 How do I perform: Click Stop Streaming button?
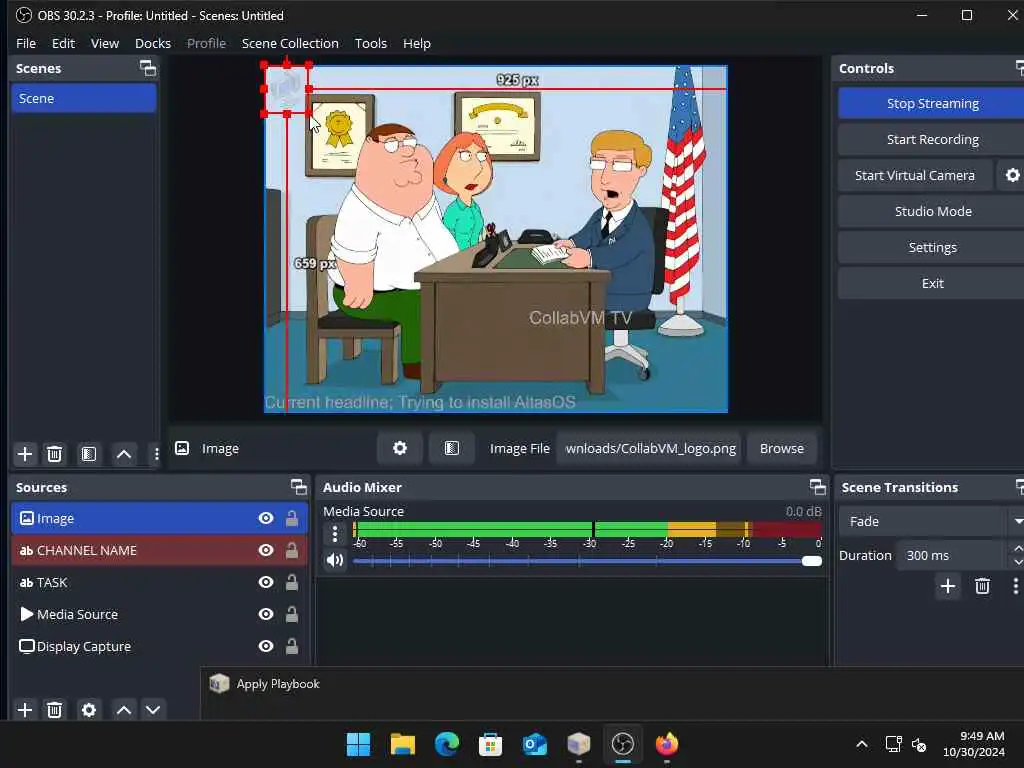pyautogui.click(x=932, y=103)
